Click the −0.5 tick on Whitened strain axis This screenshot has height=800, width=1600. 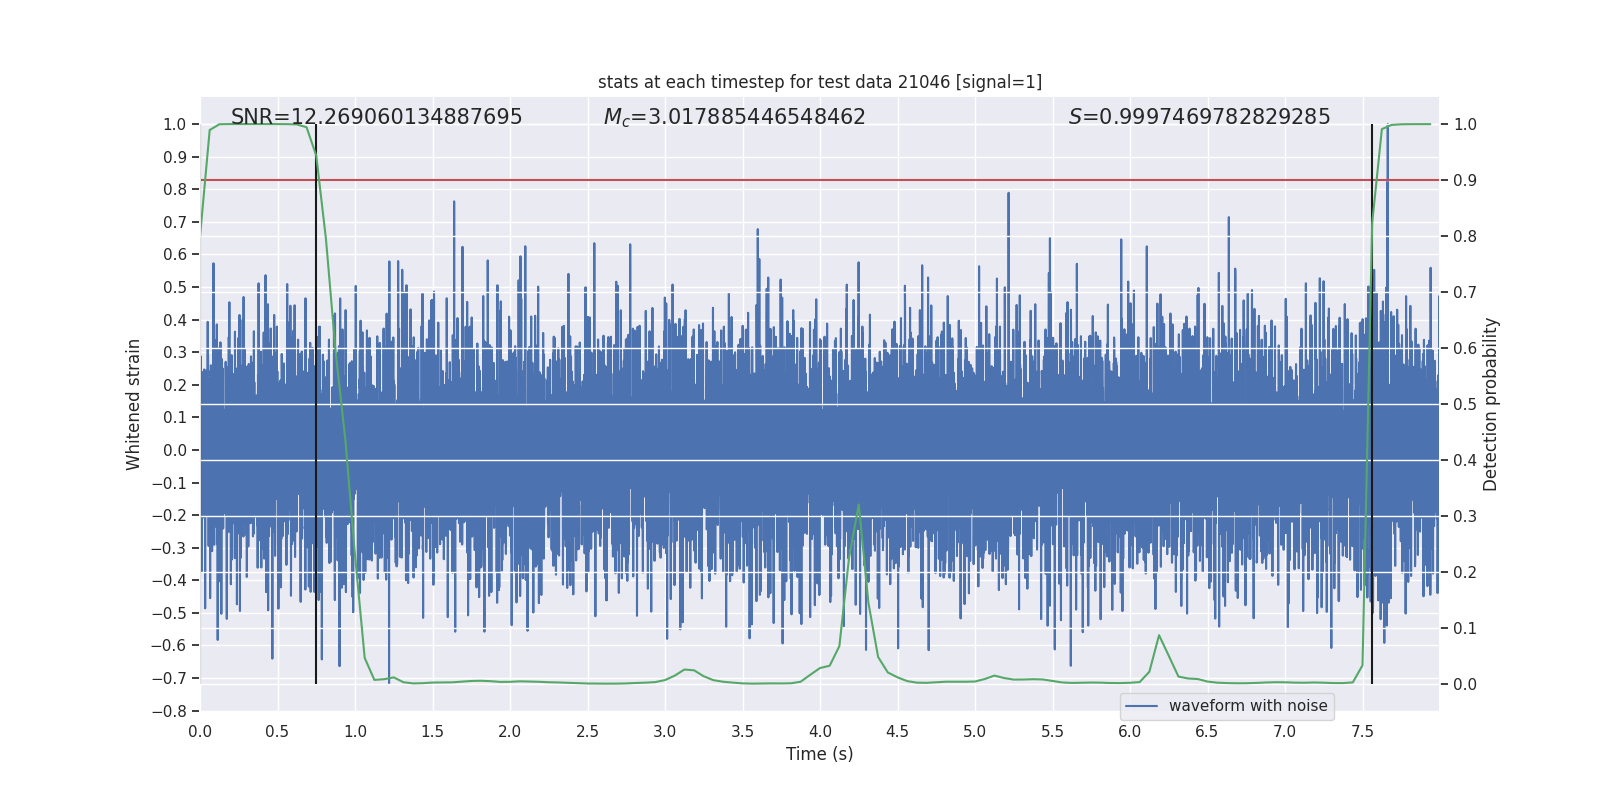point(169,613)
